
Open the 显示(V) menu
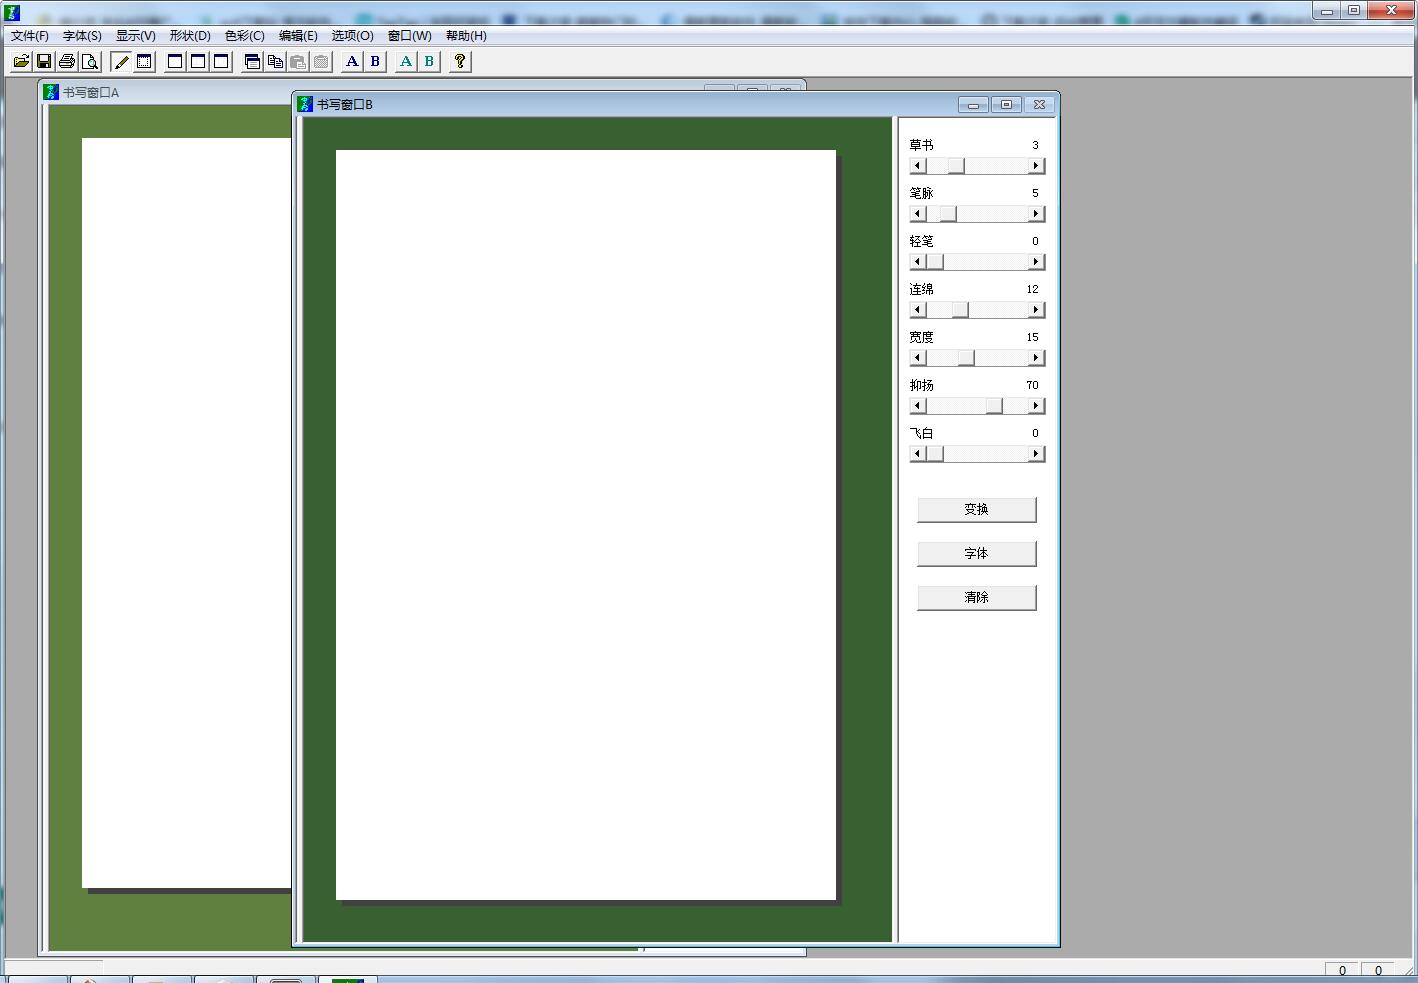[136, 36]
